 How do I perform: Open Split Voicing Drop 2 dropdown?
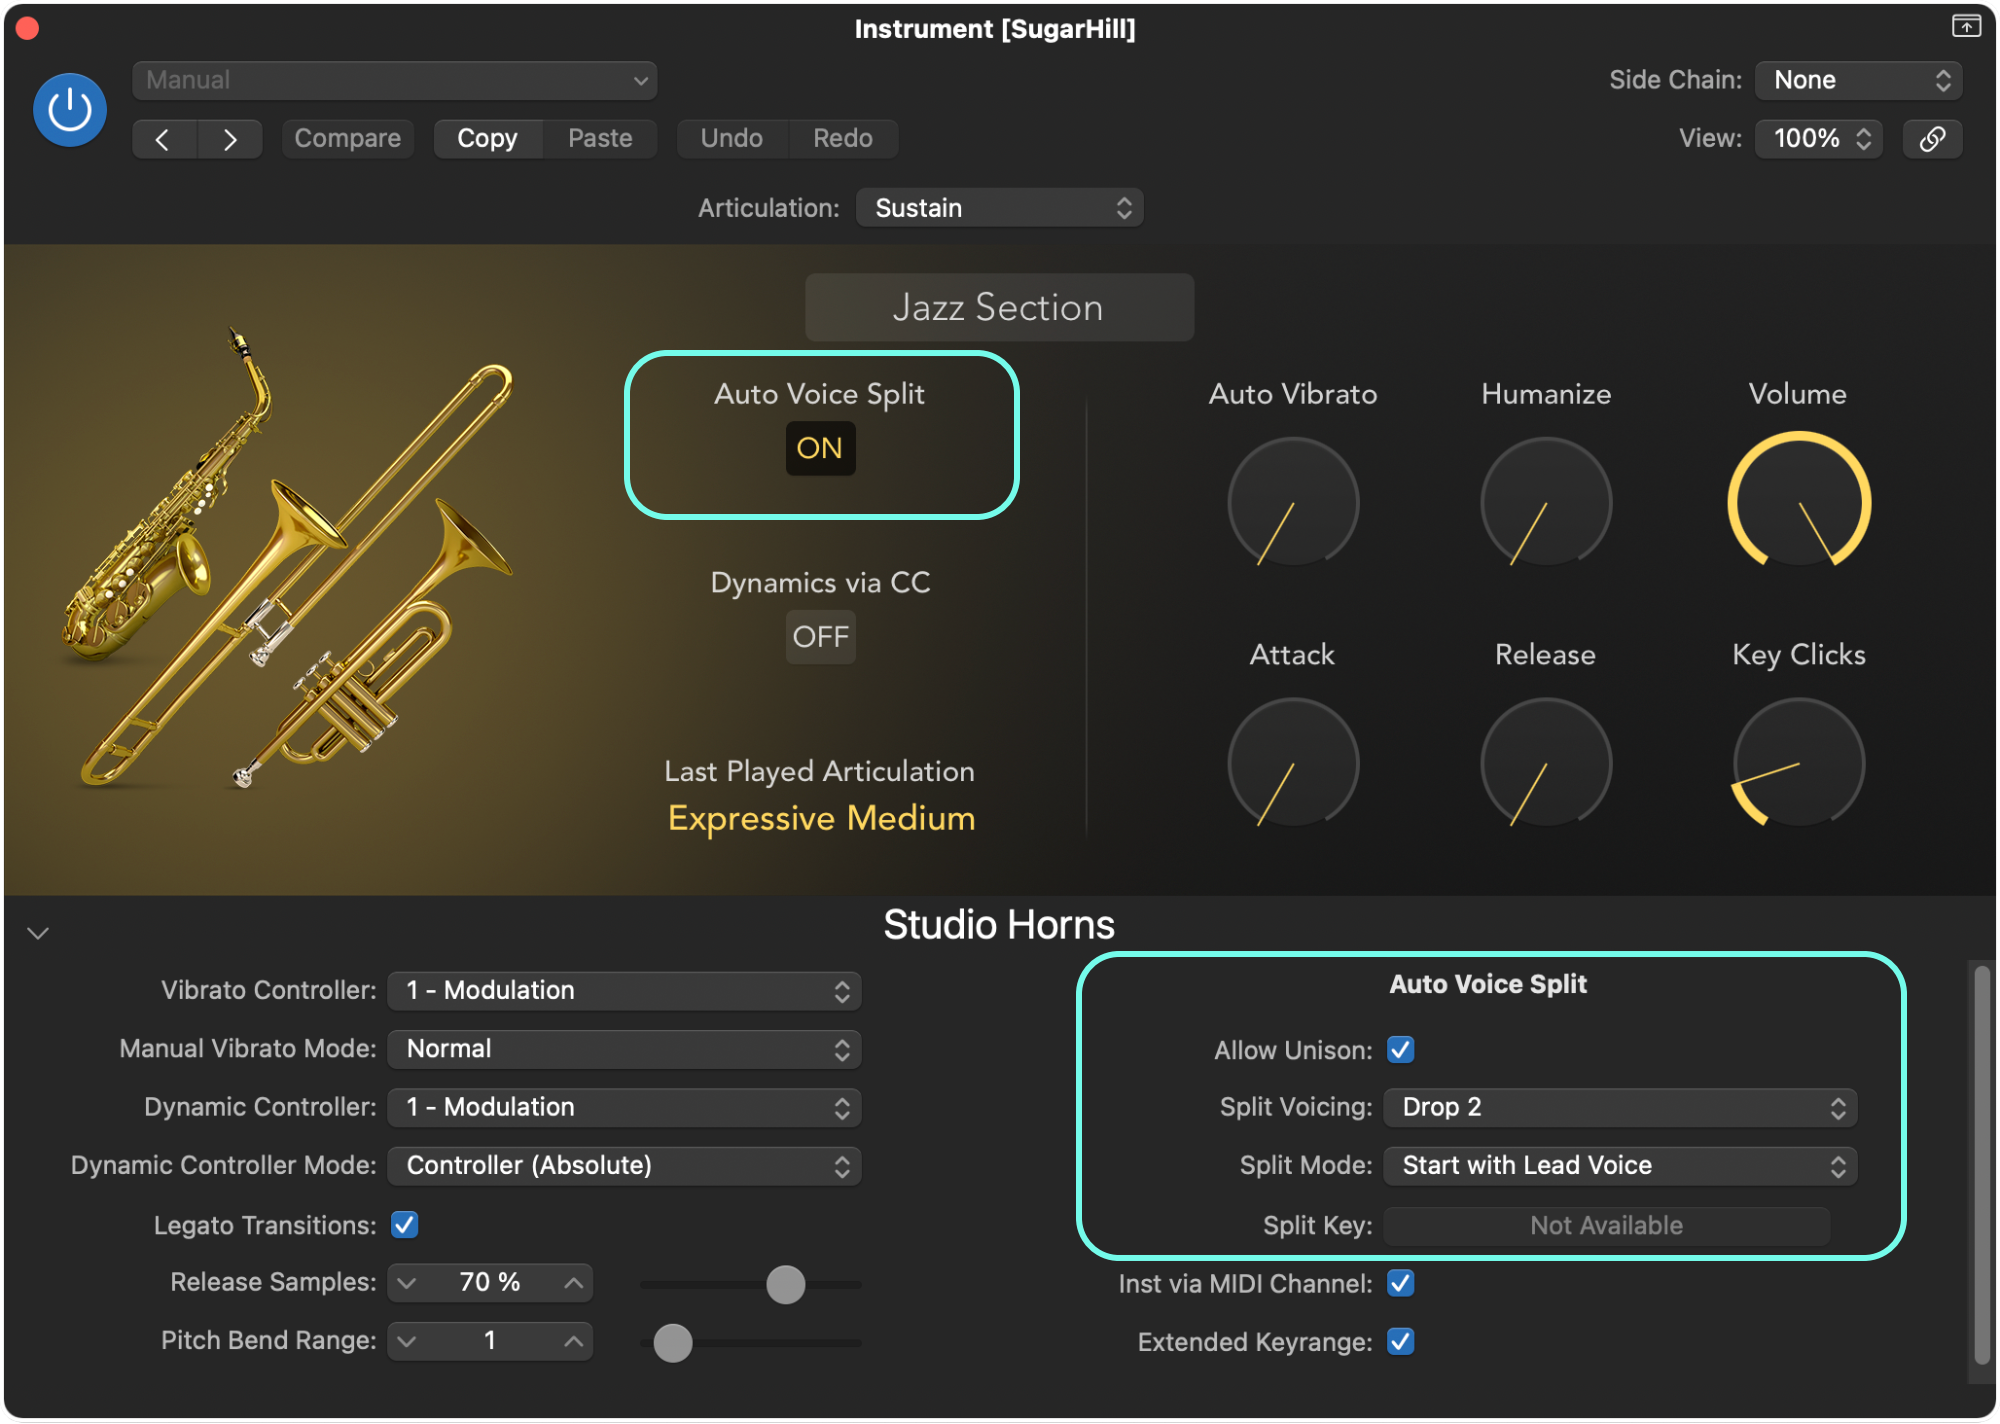pyautogui.click(x=1620, y=1107)
